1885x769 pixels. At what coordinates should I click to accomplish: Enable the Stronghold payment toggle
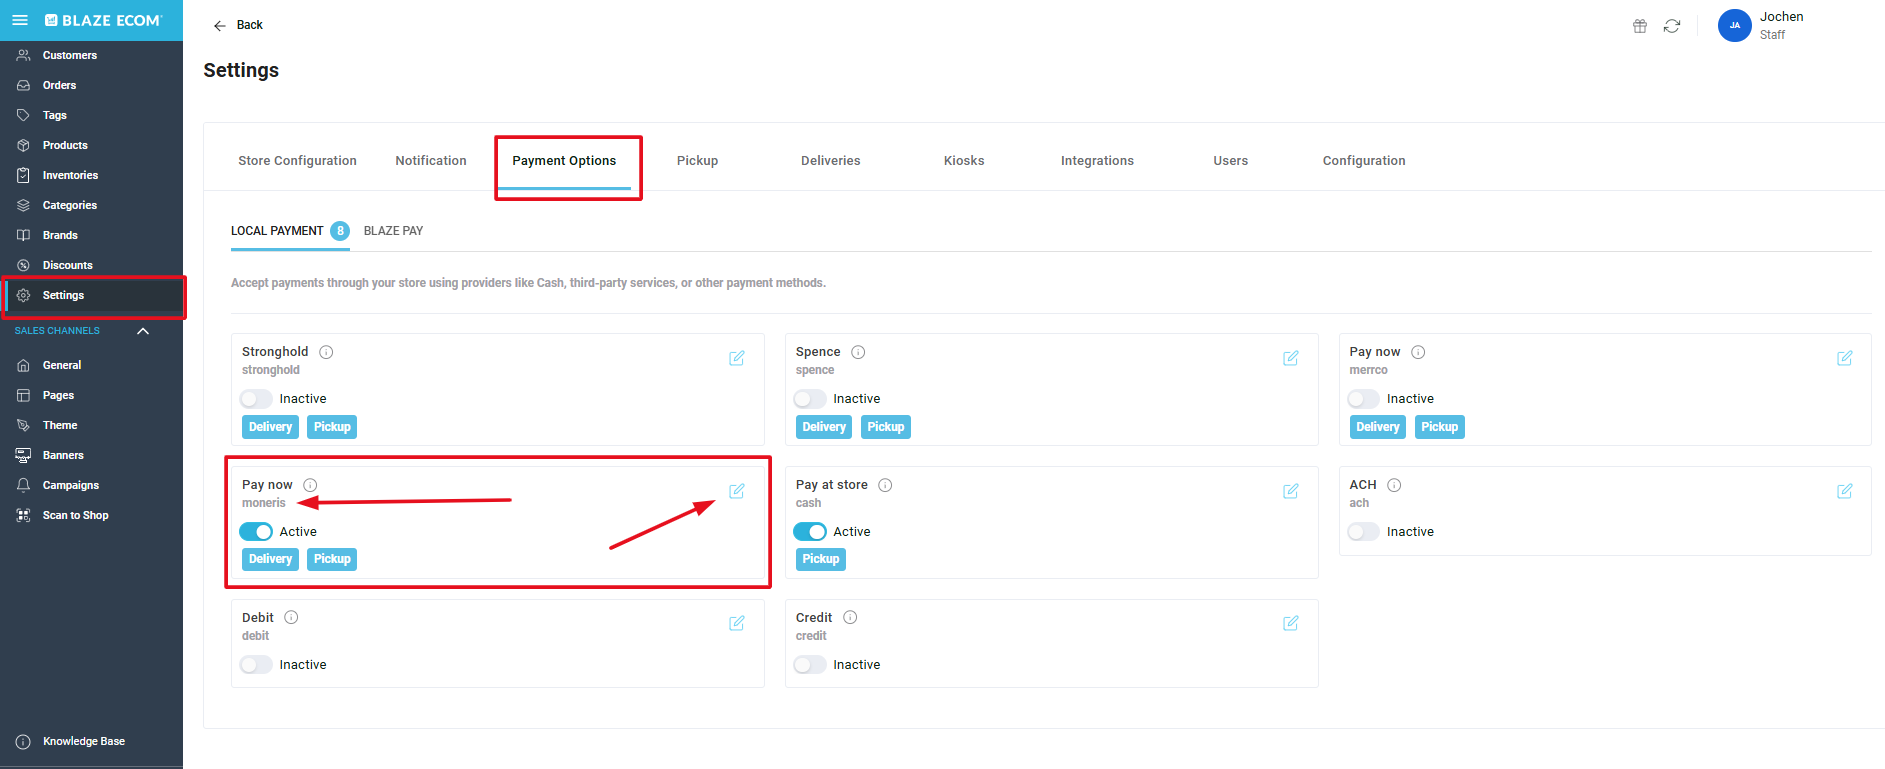pos(256,399)
